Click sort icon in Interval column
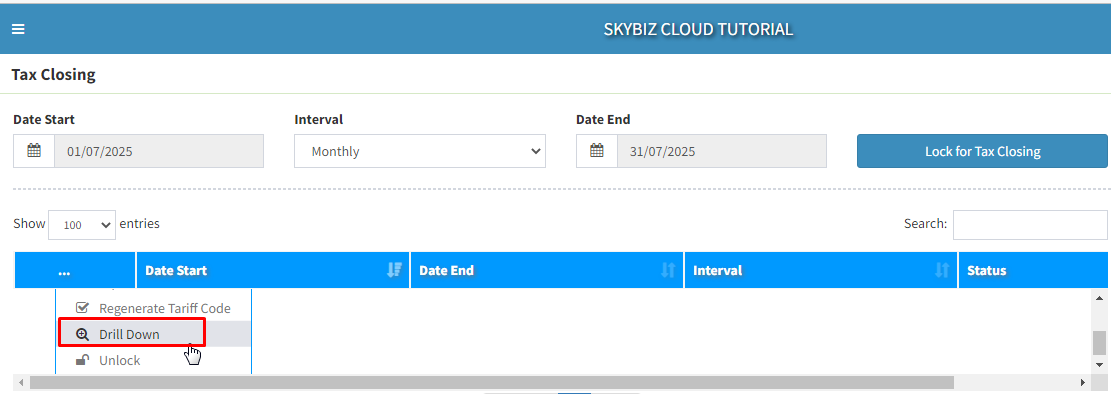The width and height of the screenshot is (1118, 407). click(x=942, y=270)
